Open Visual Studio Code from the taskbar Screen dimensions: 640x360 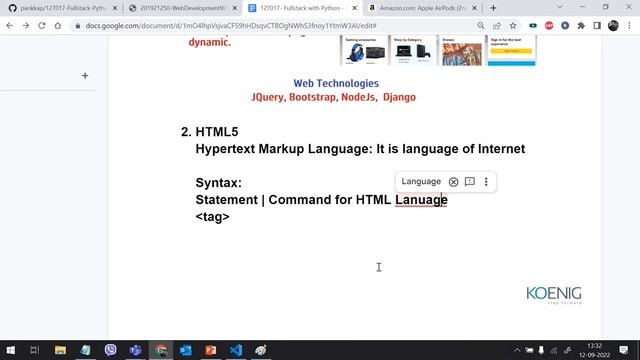point(236,350)
